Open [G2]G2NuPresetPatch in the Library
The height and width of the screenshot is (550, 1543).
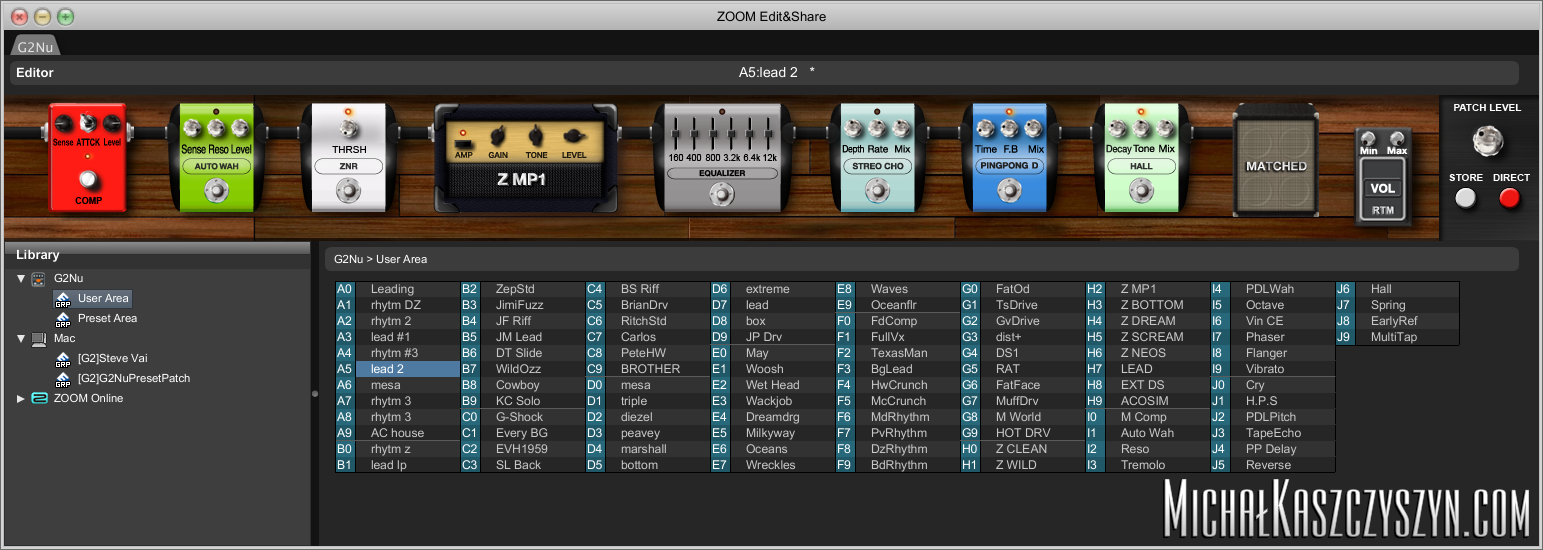click(x=133, y=378)
